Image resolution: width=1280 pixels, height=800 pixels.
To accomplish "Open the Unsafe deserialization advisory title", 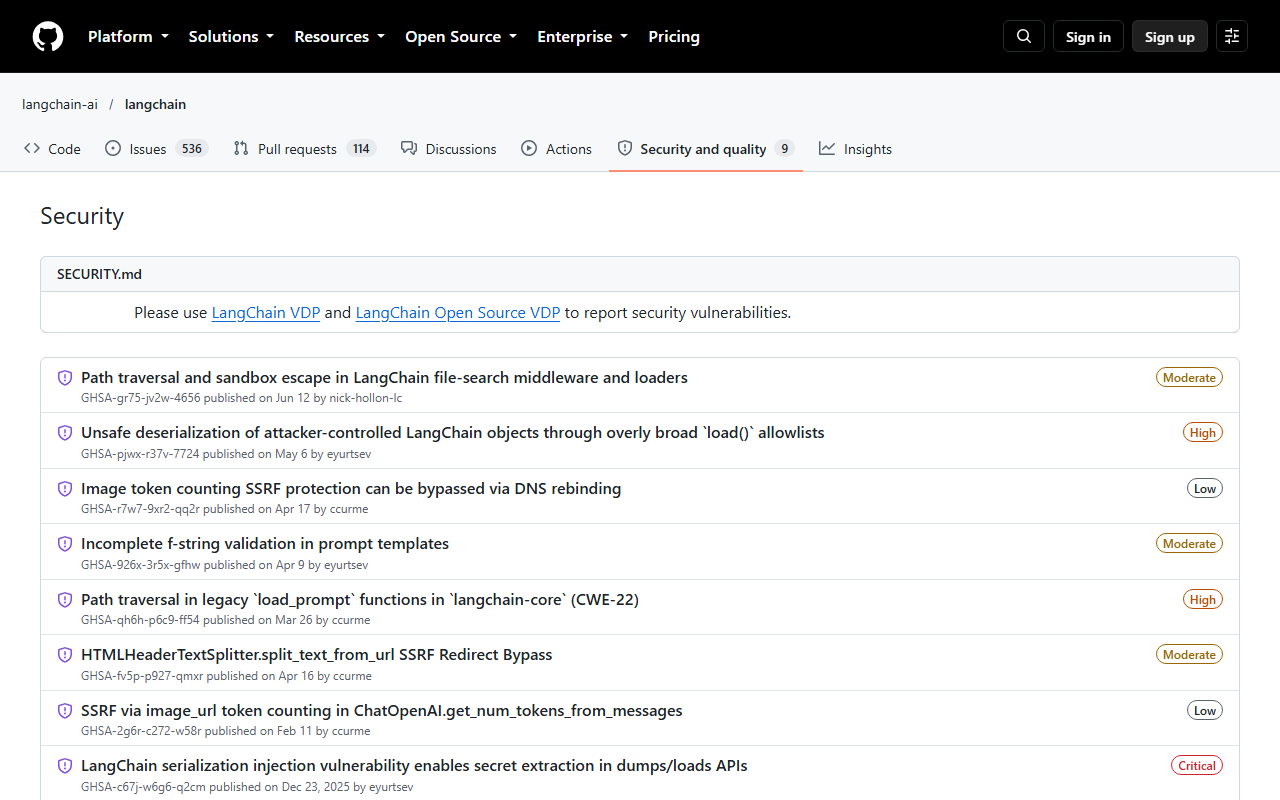I will tap(453, 432).
